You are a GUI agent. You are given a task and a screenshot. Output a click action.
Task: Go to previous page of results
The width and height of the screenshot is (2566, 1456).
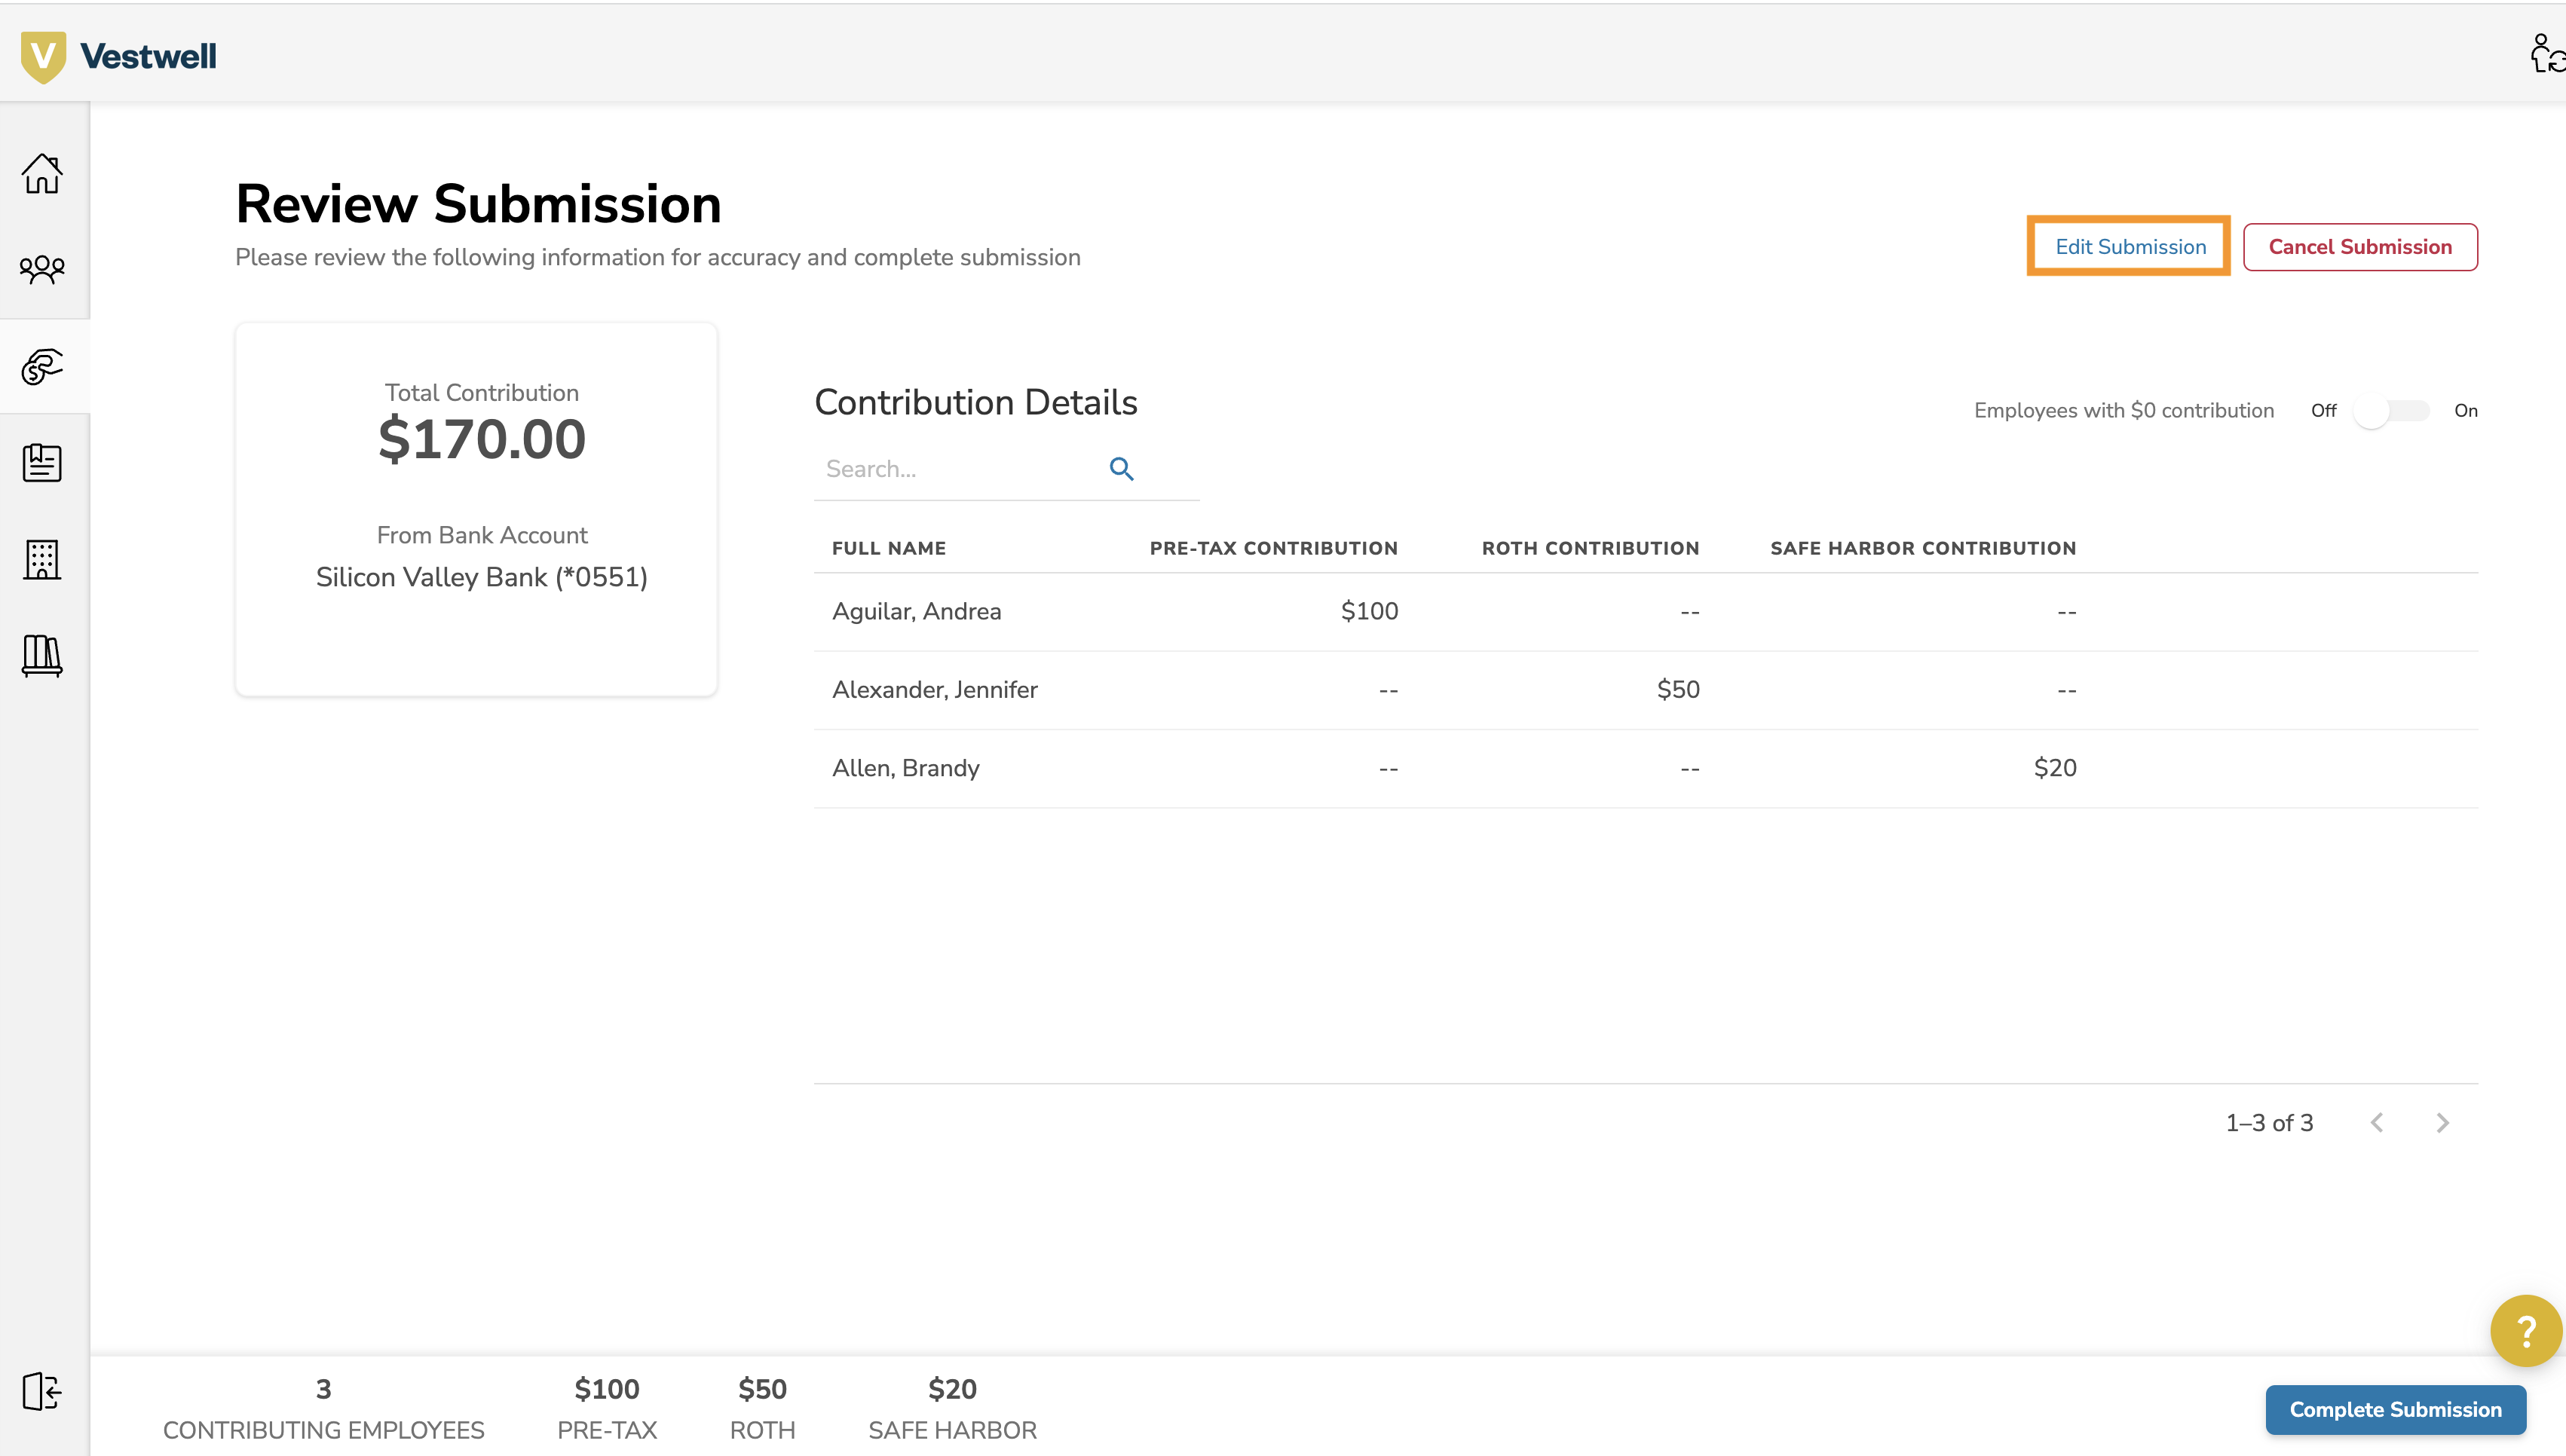pyautogui.click(x=2377, y=1123)
